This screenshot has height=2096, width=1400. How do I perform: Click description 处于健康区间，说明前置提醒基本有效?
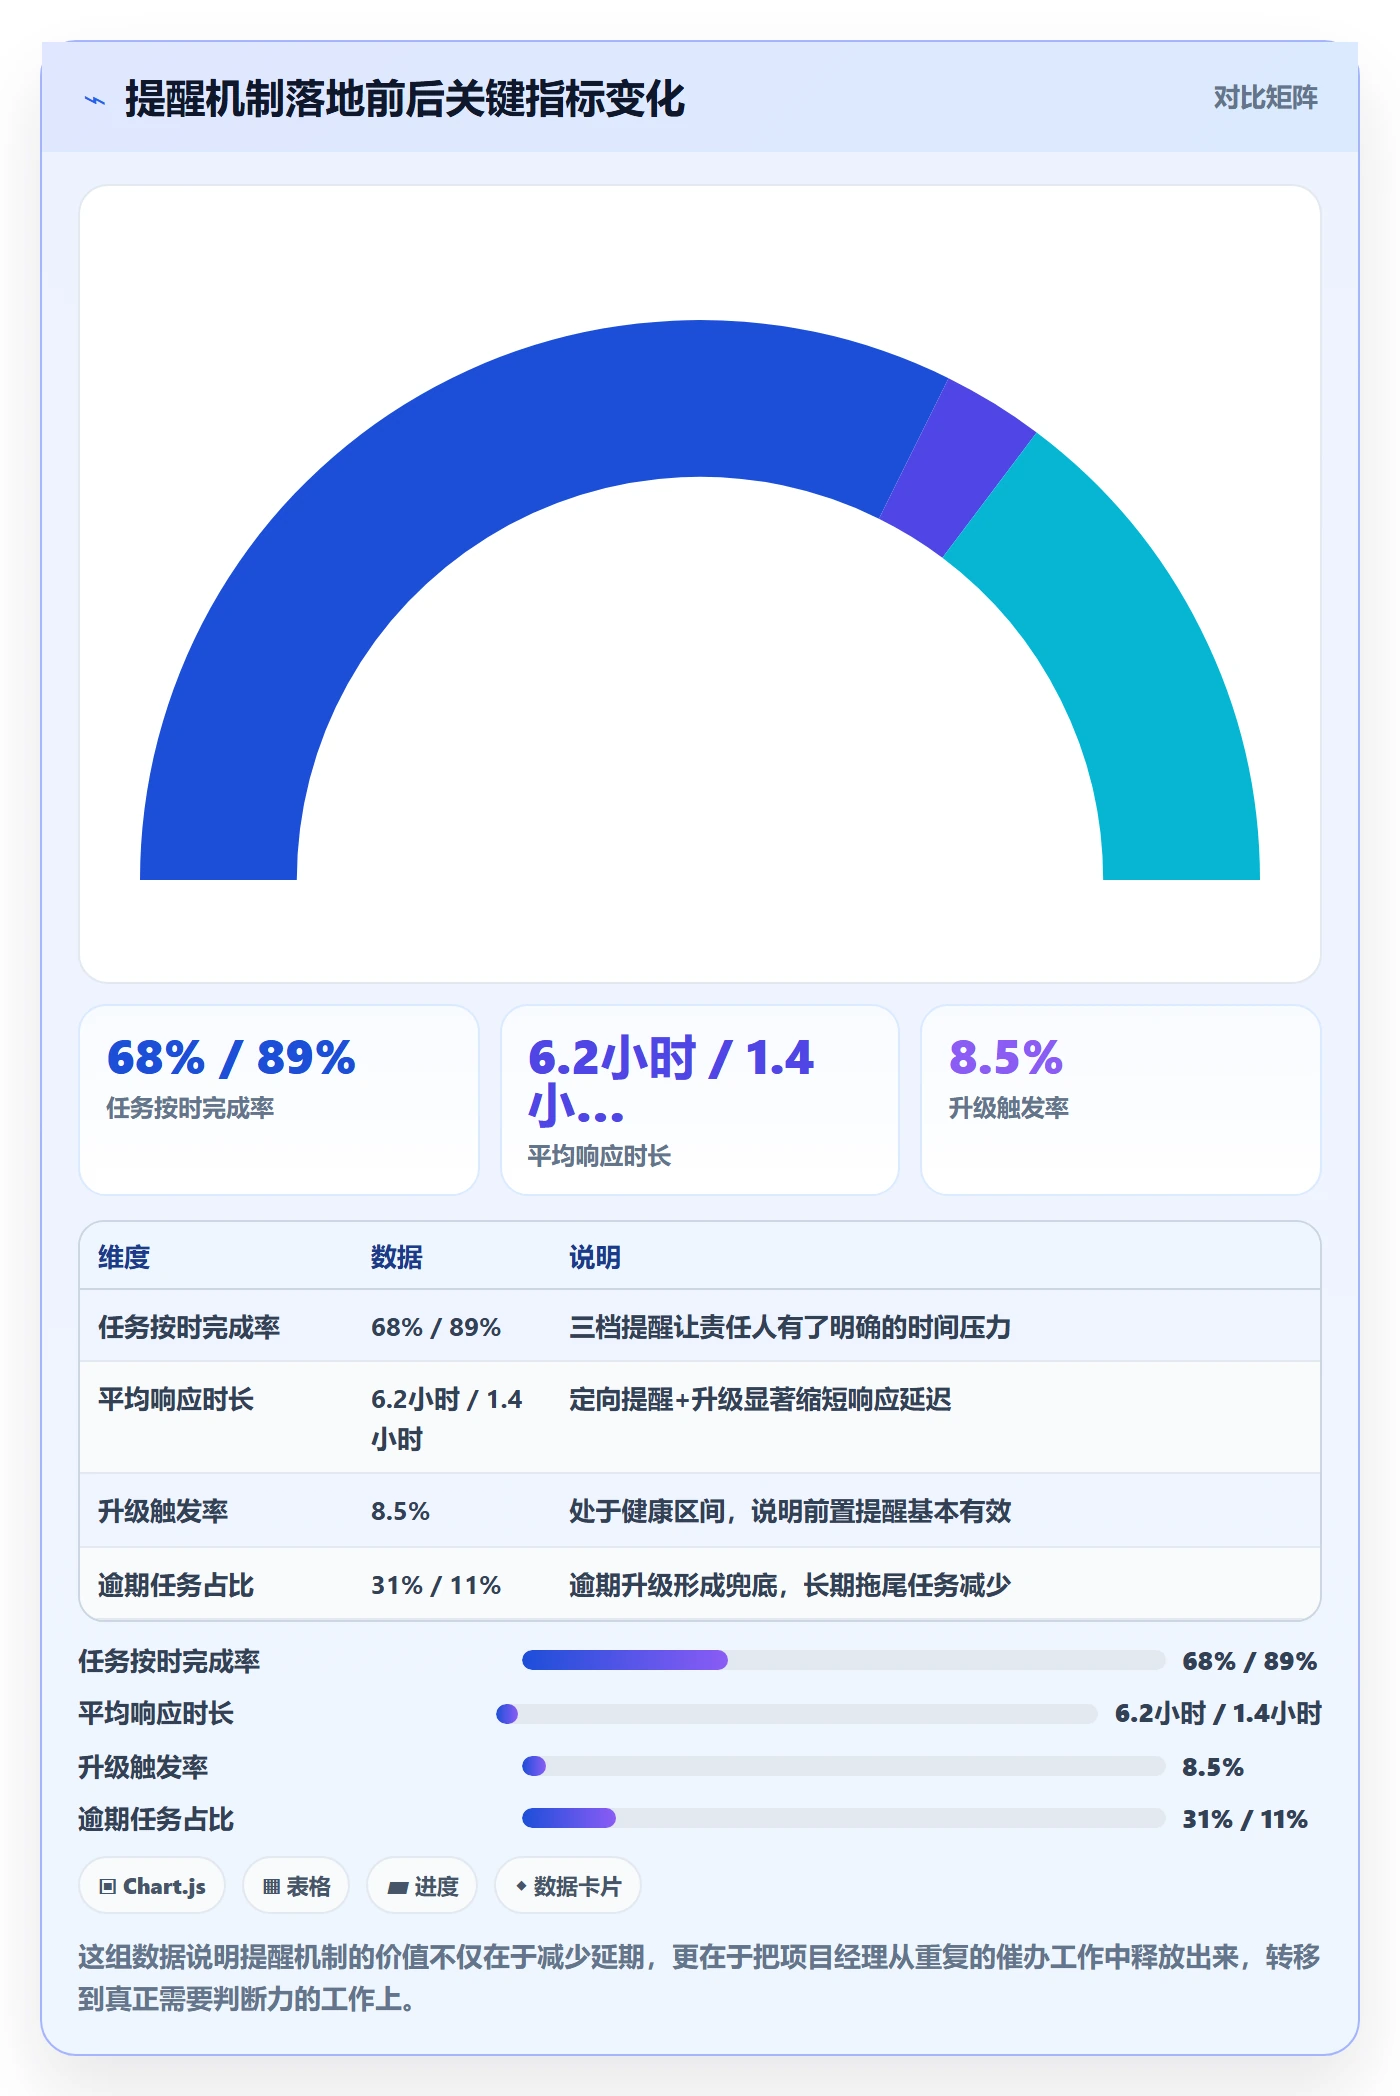[x=790, y=1511]
